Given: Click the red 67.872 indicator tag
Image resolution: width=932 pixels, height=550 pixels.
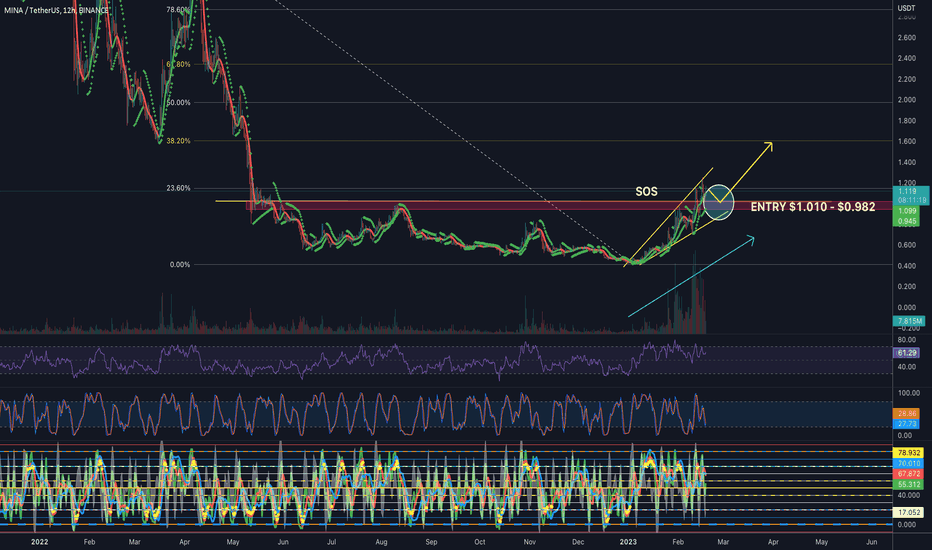Looking at the screenshot, I should pos(909,474).
